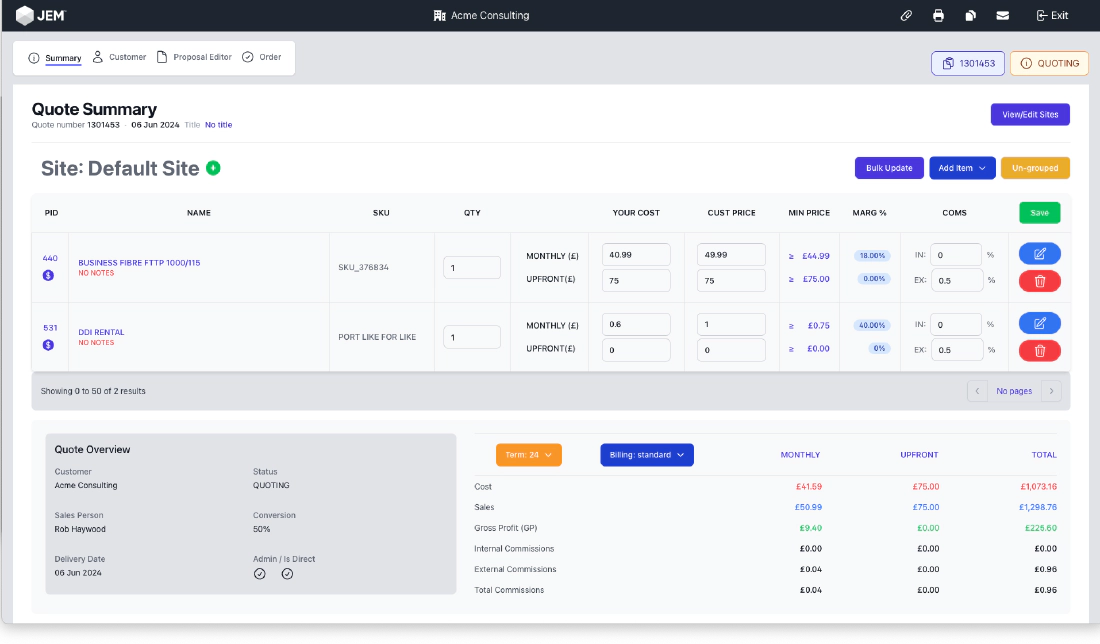Screen dimensions: 1100x644
Task: Click the SKU_376834 text
Action: click(x=363, y=267)
